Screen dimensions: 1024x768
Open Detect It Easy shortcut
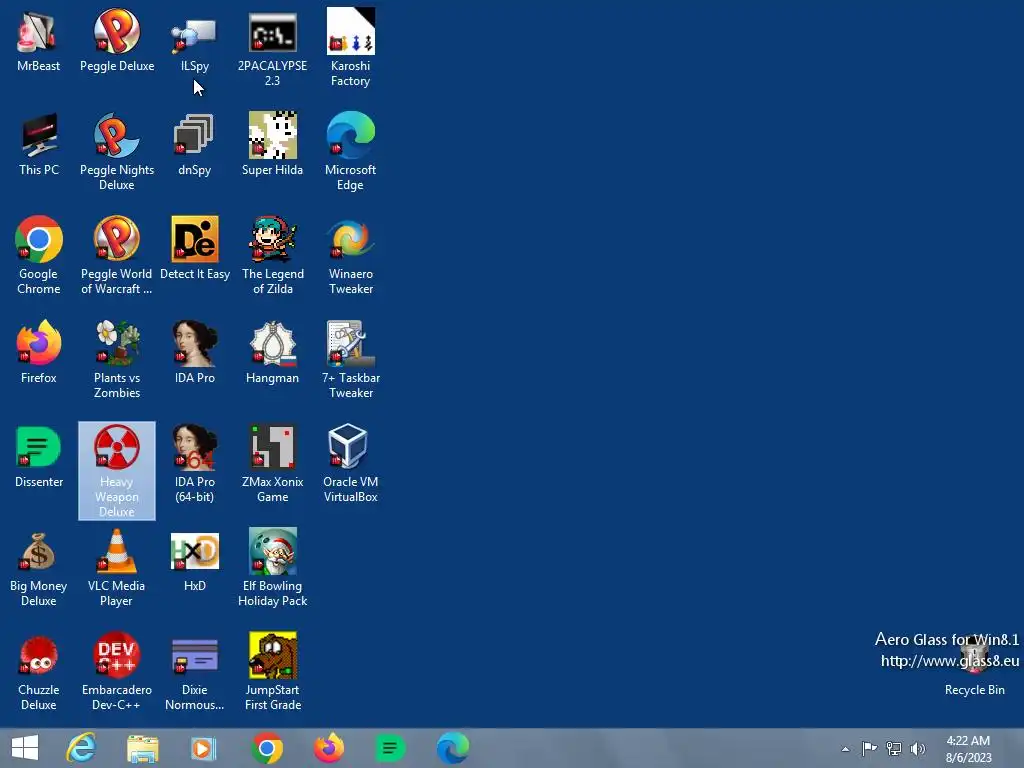pos(195,248)
